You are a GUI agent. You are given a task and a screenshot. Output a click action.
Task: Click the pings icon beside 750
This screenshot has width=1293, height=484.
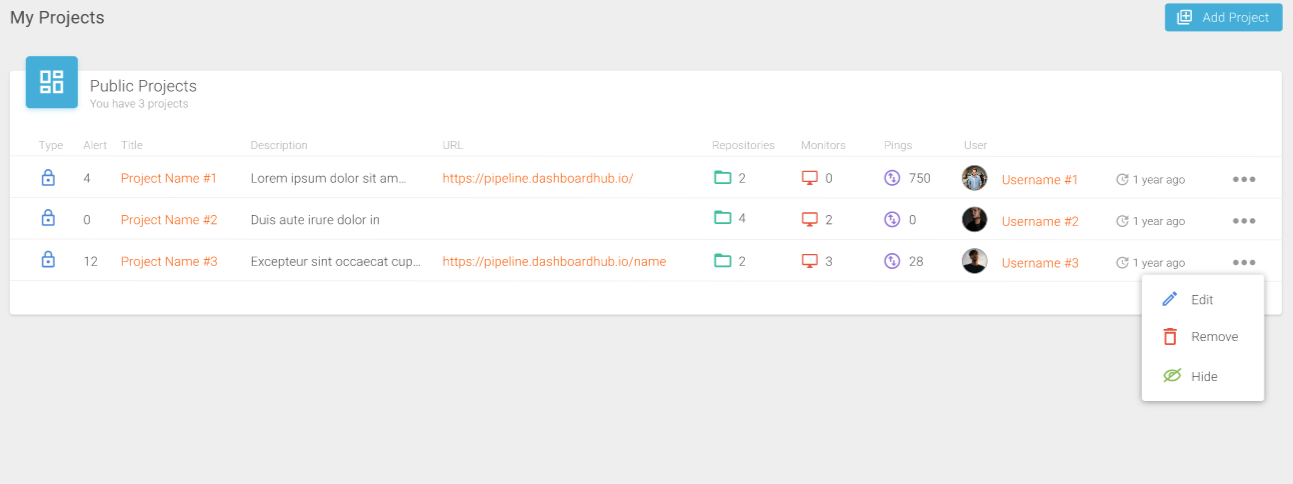point(893,178)
